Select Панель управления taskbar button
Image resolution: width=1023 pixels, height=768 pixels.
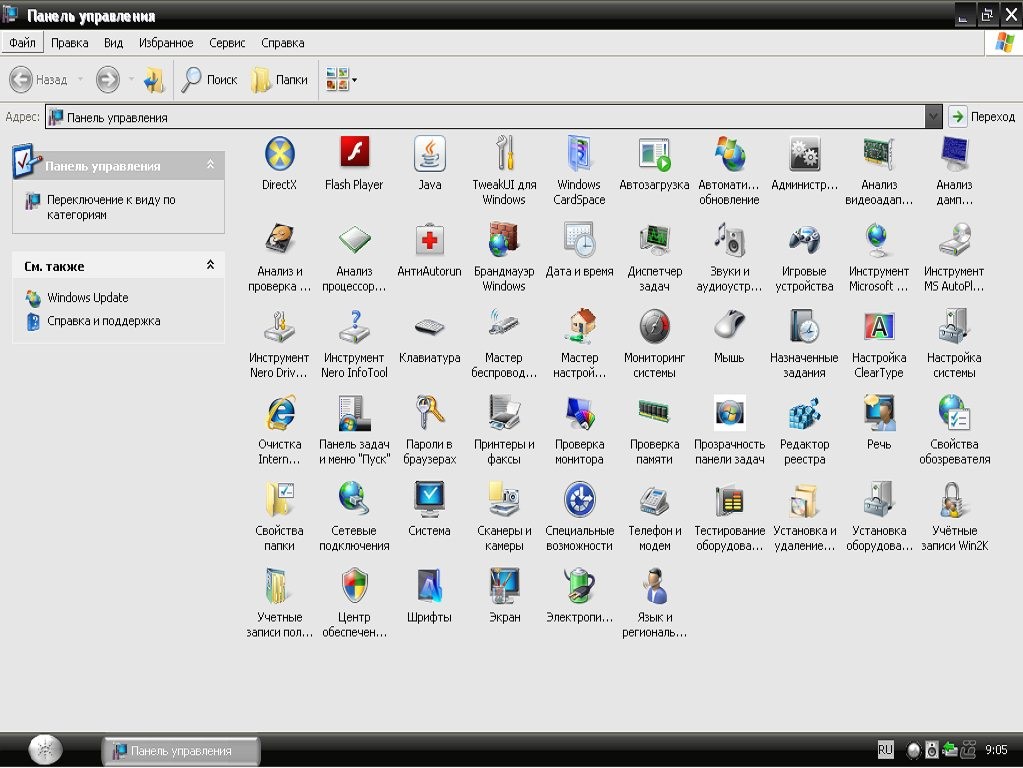tap(181, 751)
